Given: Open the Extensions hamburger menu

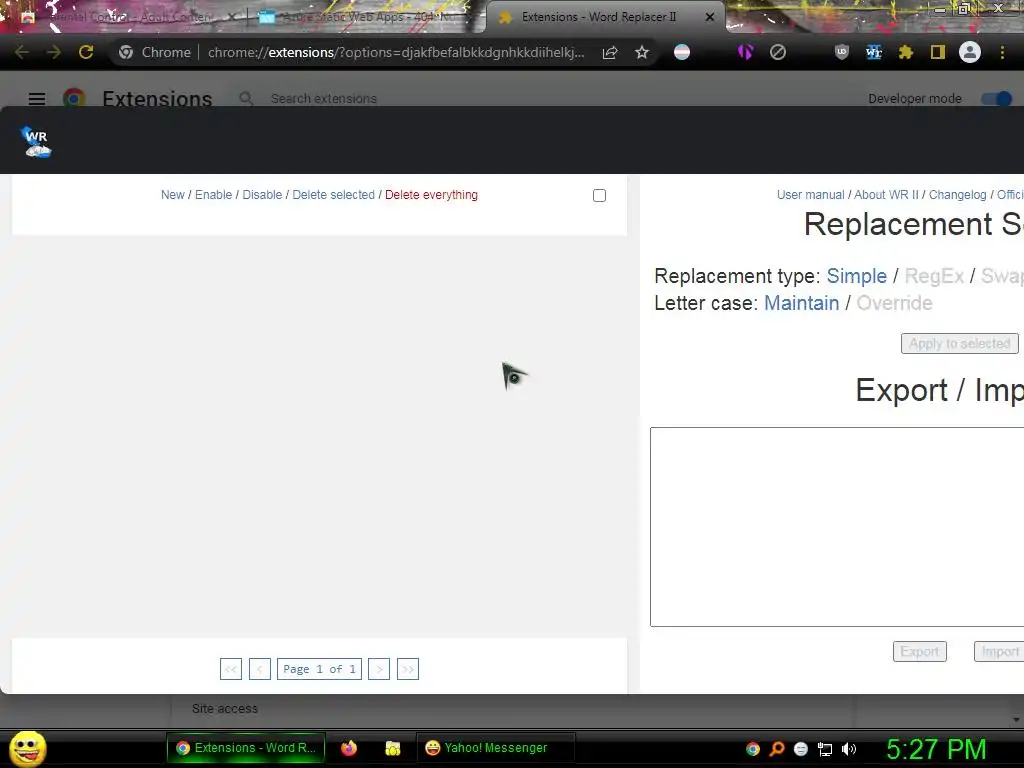Looking at the screenshot, I should pos(37,99).
